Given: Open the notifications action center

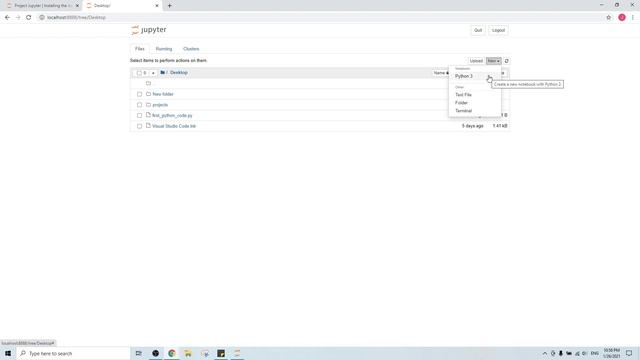Looking at the screenshot, I should 629,353.
